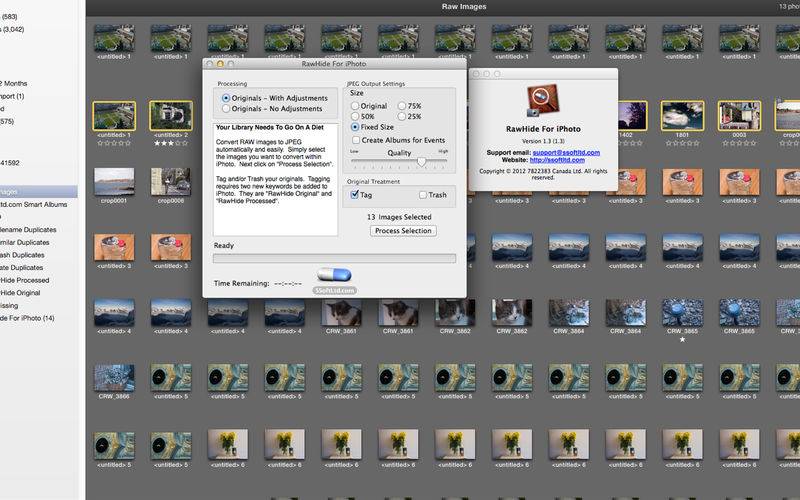
Task: Uncheck the Tag checkbox
Action: coord(355,194)
